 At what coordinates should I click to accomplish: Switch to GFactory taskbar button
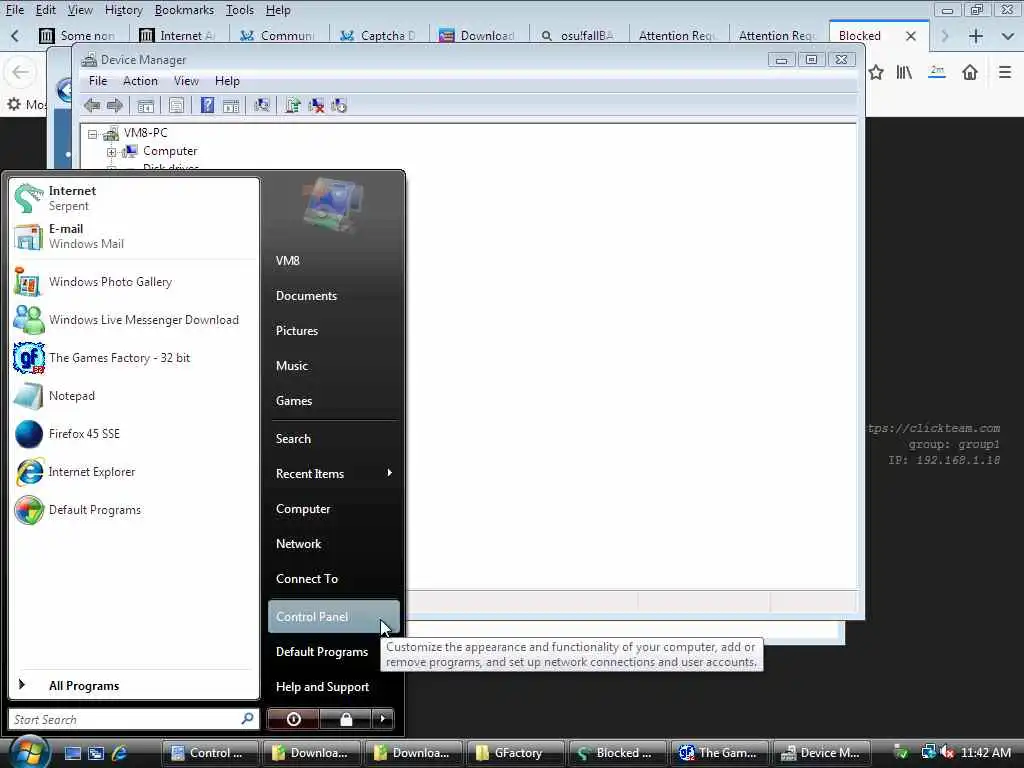point(516,753)
